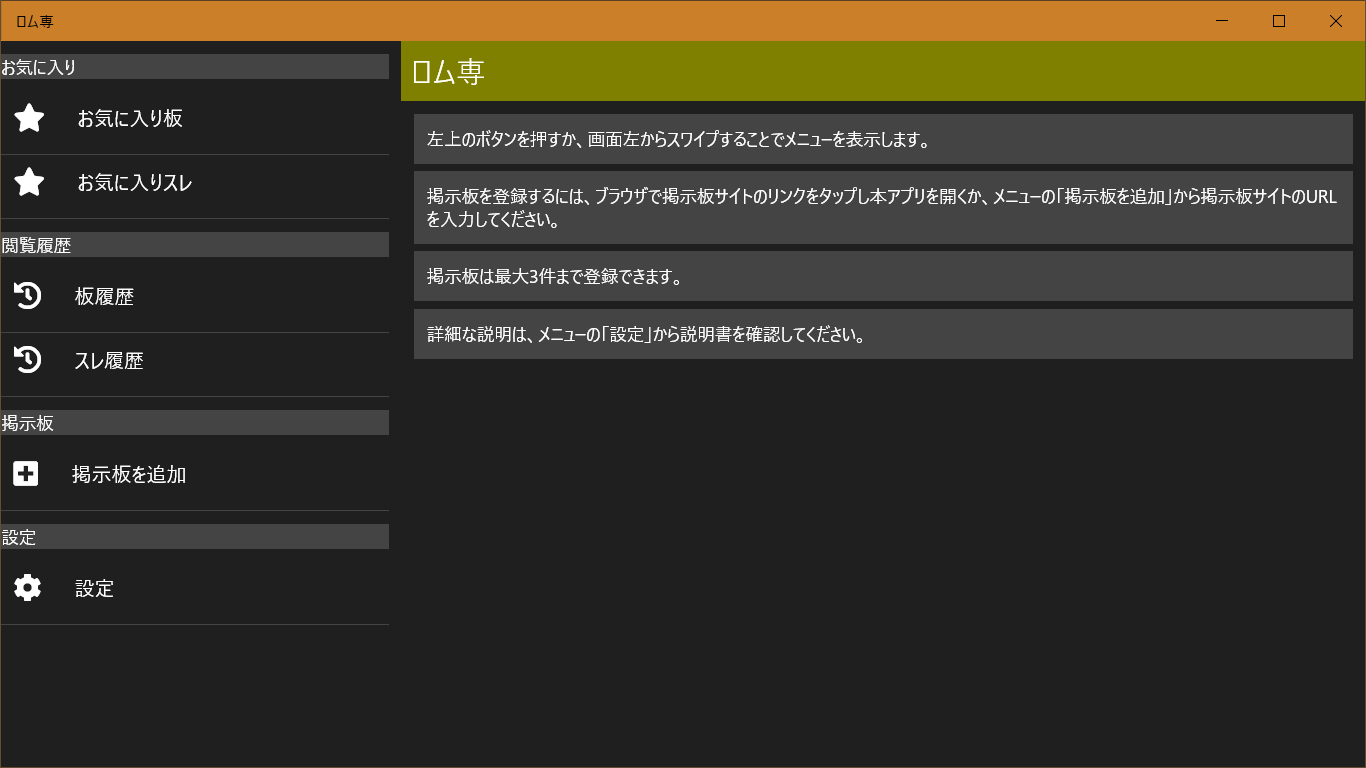Click the star icon next to お気に入りスレ
The height and width of the screenshot is (768, 1366).
28,182
